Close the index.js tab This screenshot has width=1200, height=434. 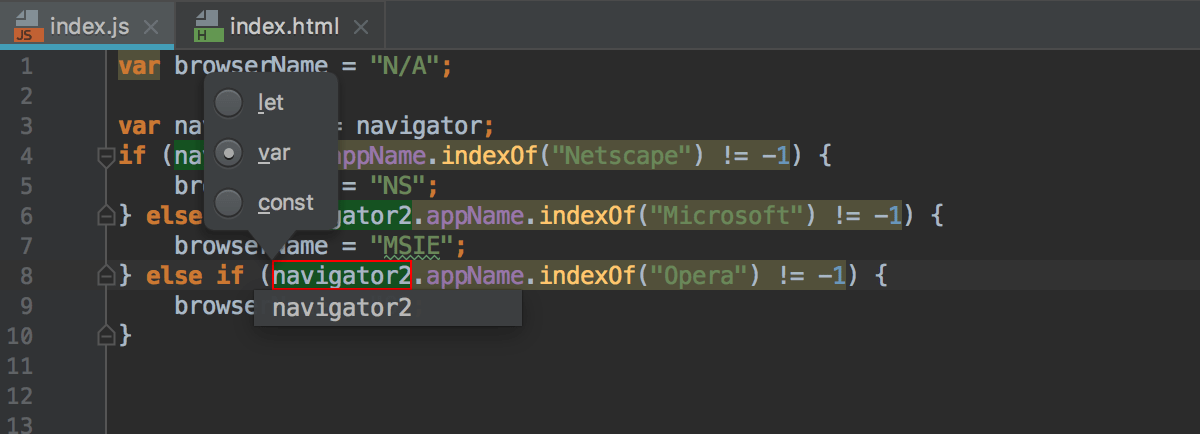(152, 26)
